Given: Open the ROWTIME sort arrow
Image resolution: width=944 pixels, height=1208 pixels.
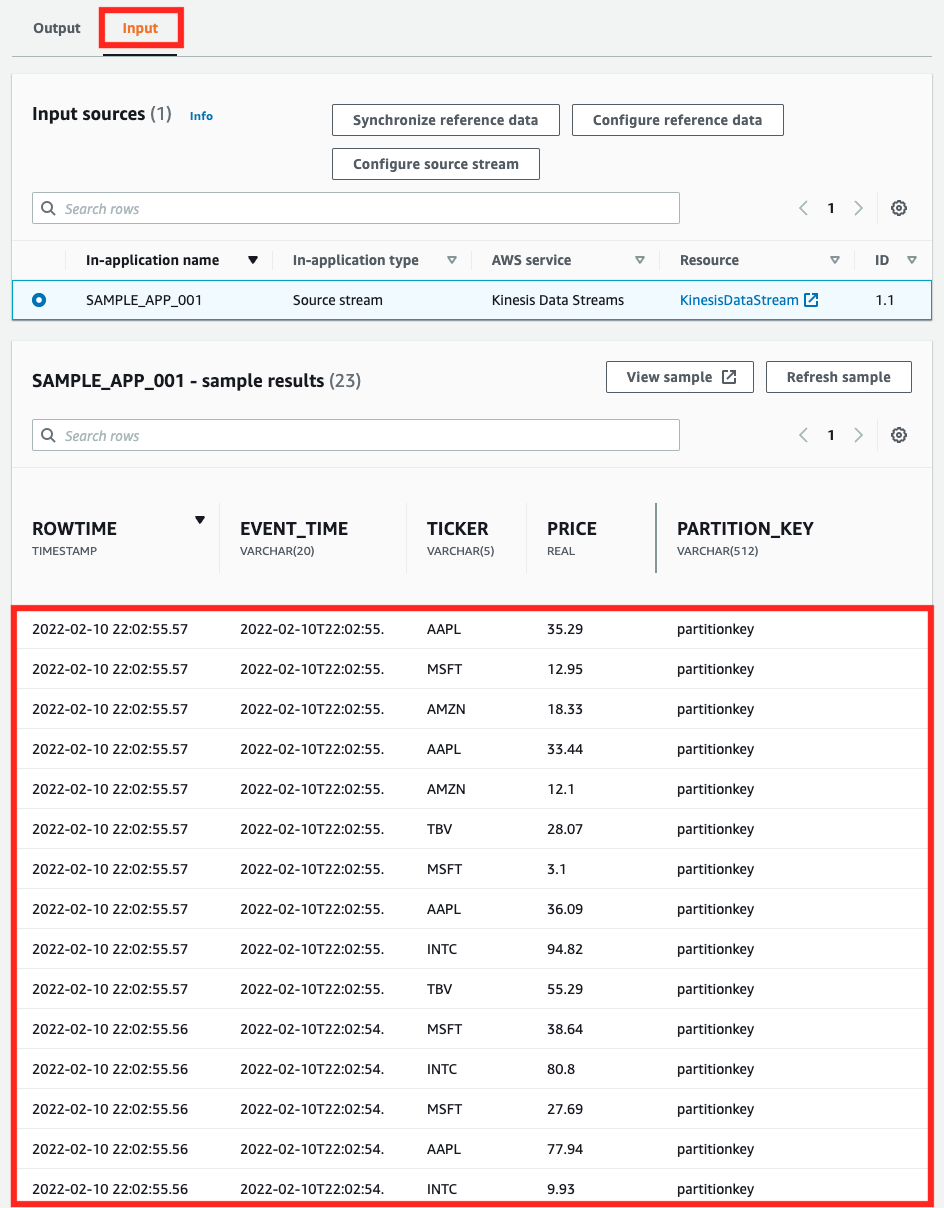Looking at the screenshot, I should (200, 519).
